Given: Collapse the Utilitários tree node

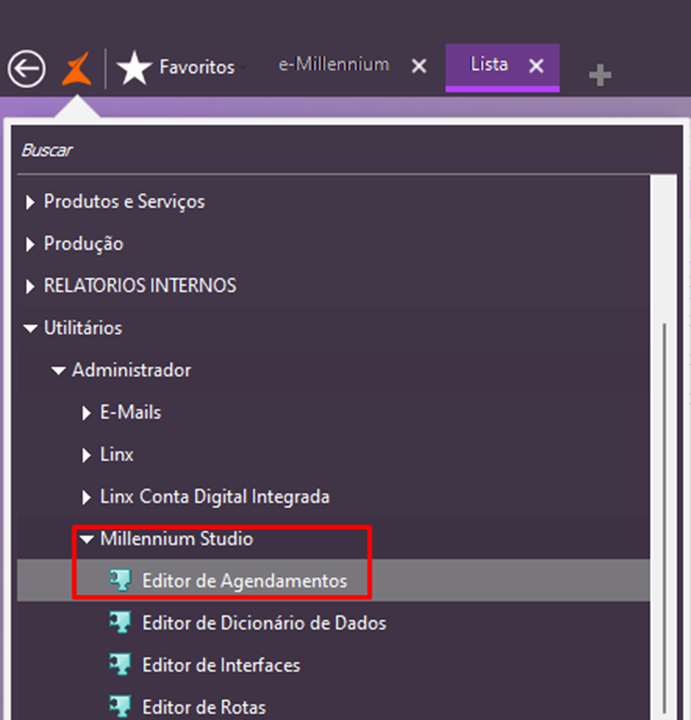Looking at the screenshot, I should tap(29, 328).
